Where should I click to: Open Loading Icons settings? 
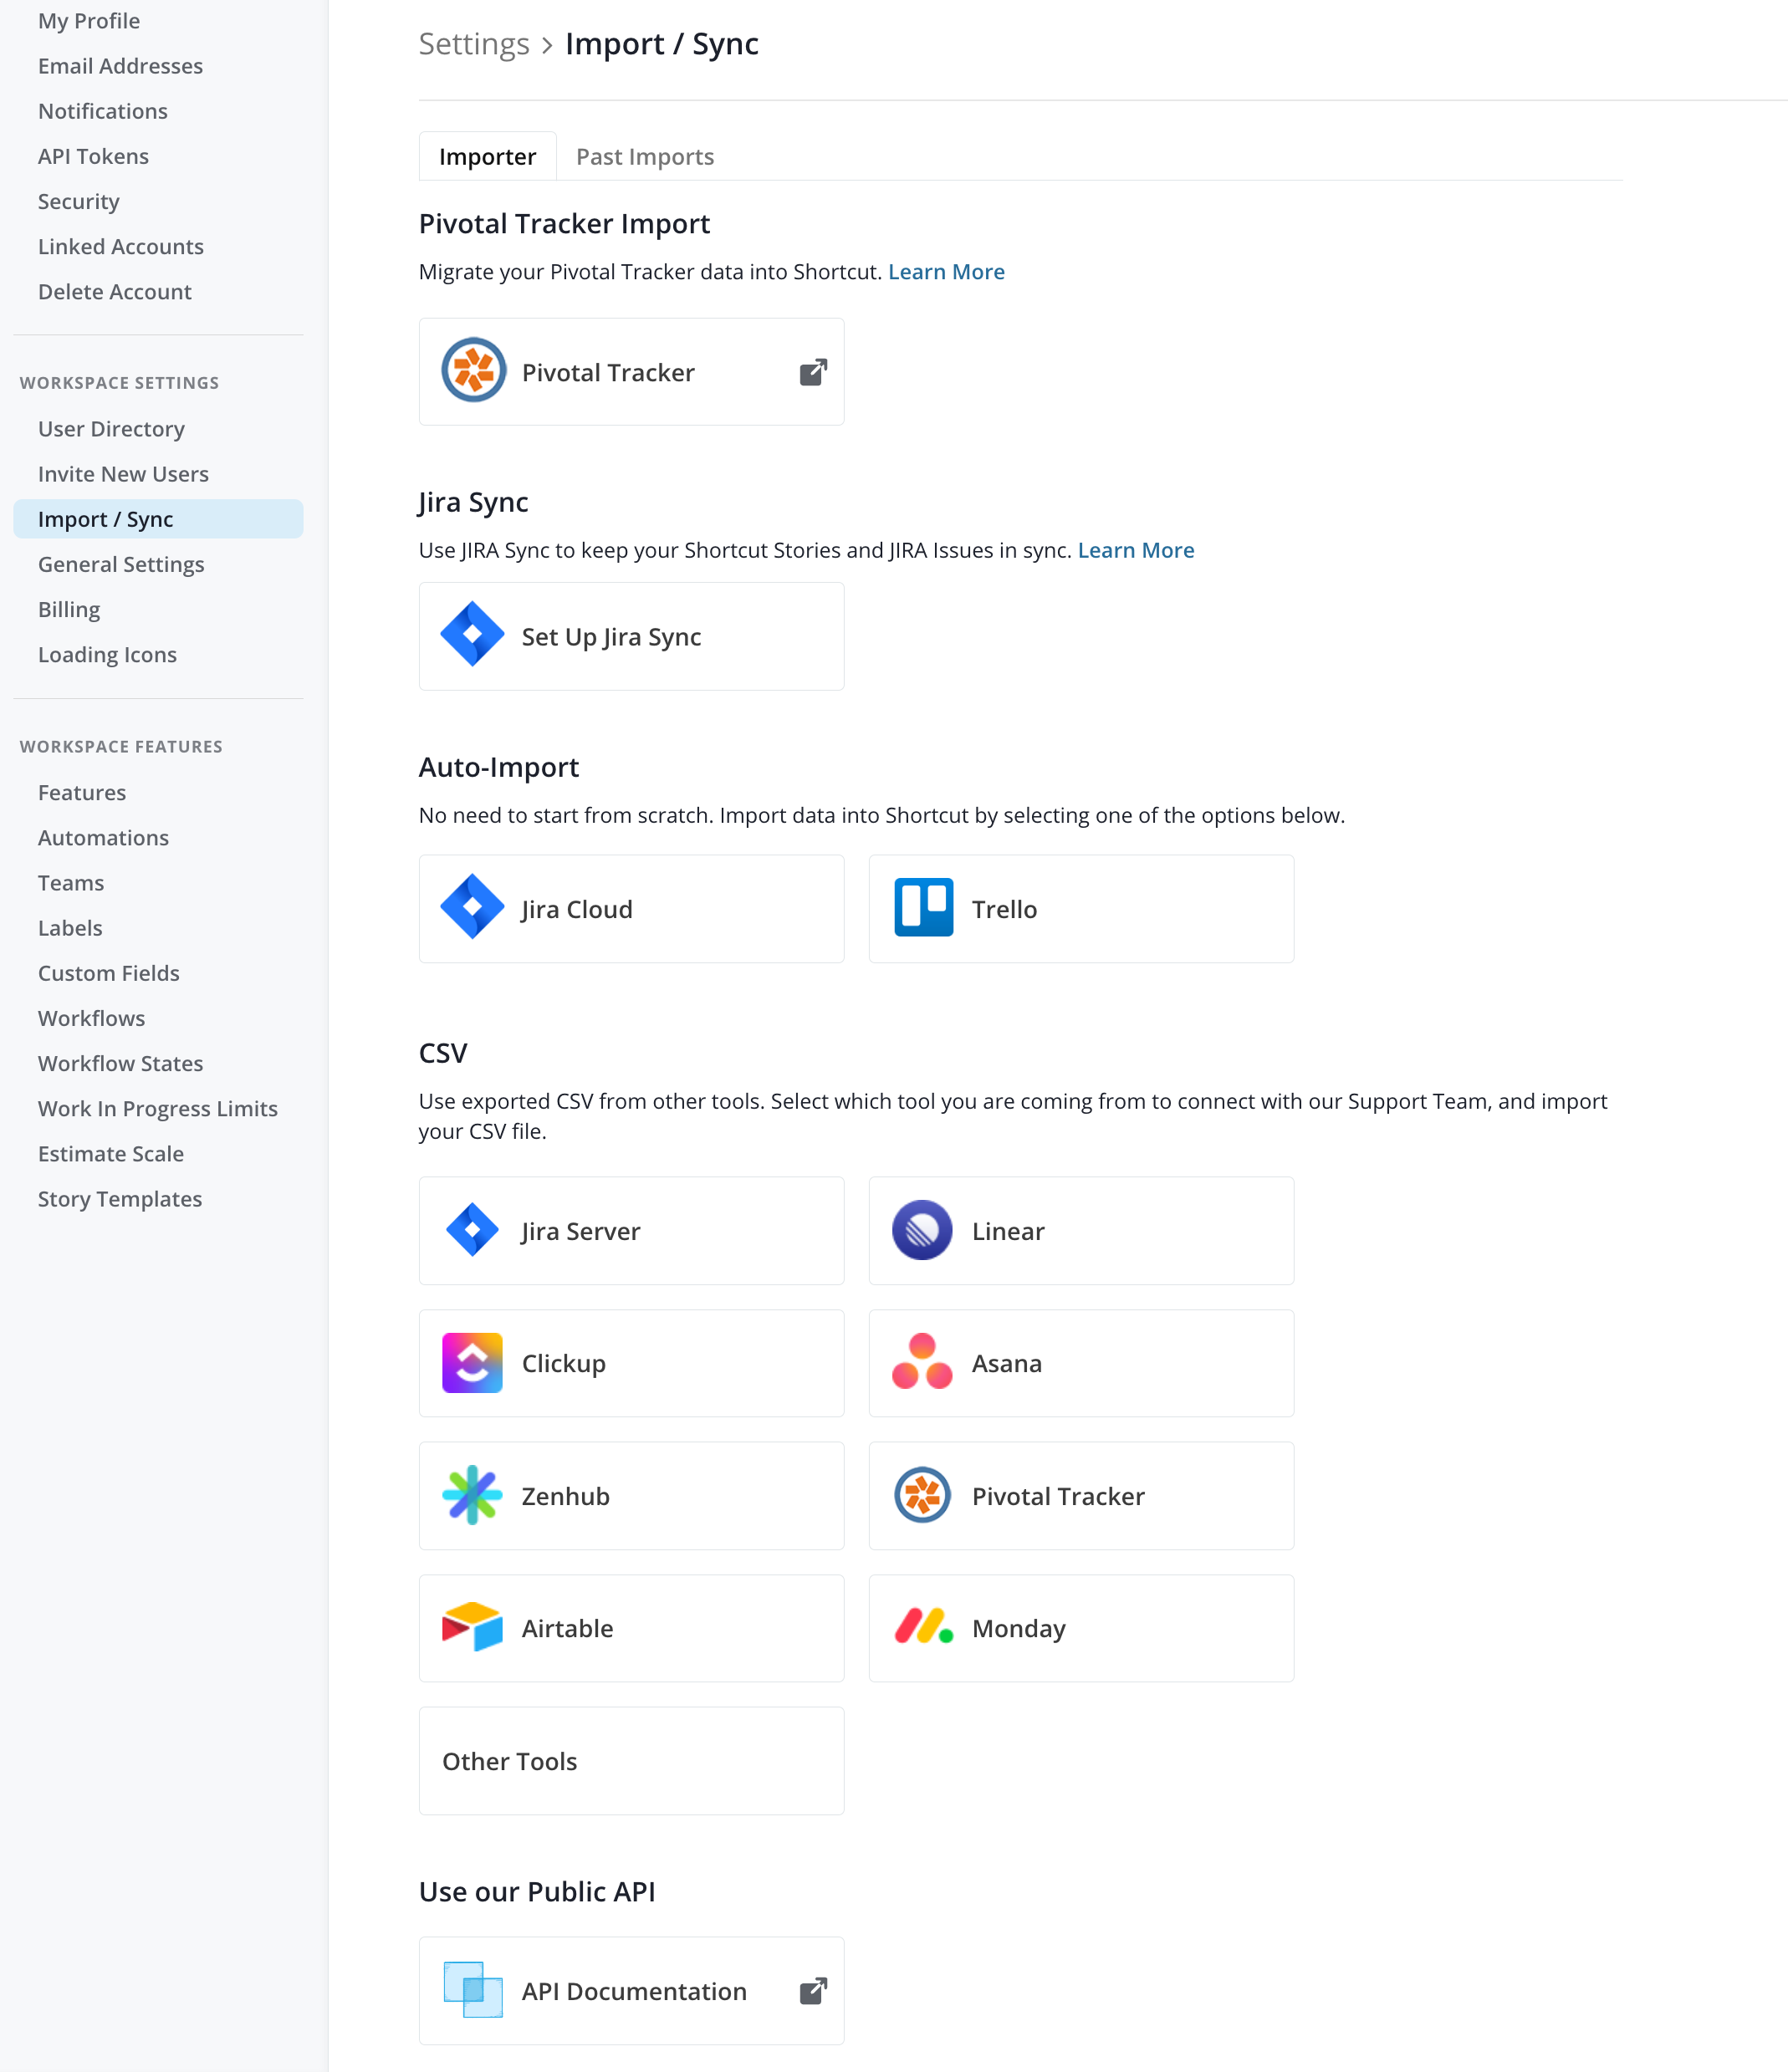(107, 654)
